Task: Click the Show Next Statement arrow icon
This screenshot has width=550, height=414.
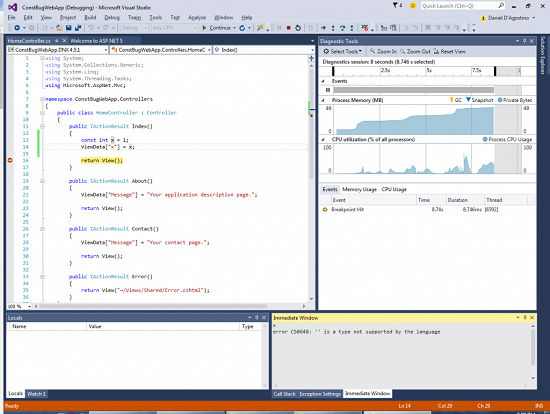Action: [x=323, y=28]
